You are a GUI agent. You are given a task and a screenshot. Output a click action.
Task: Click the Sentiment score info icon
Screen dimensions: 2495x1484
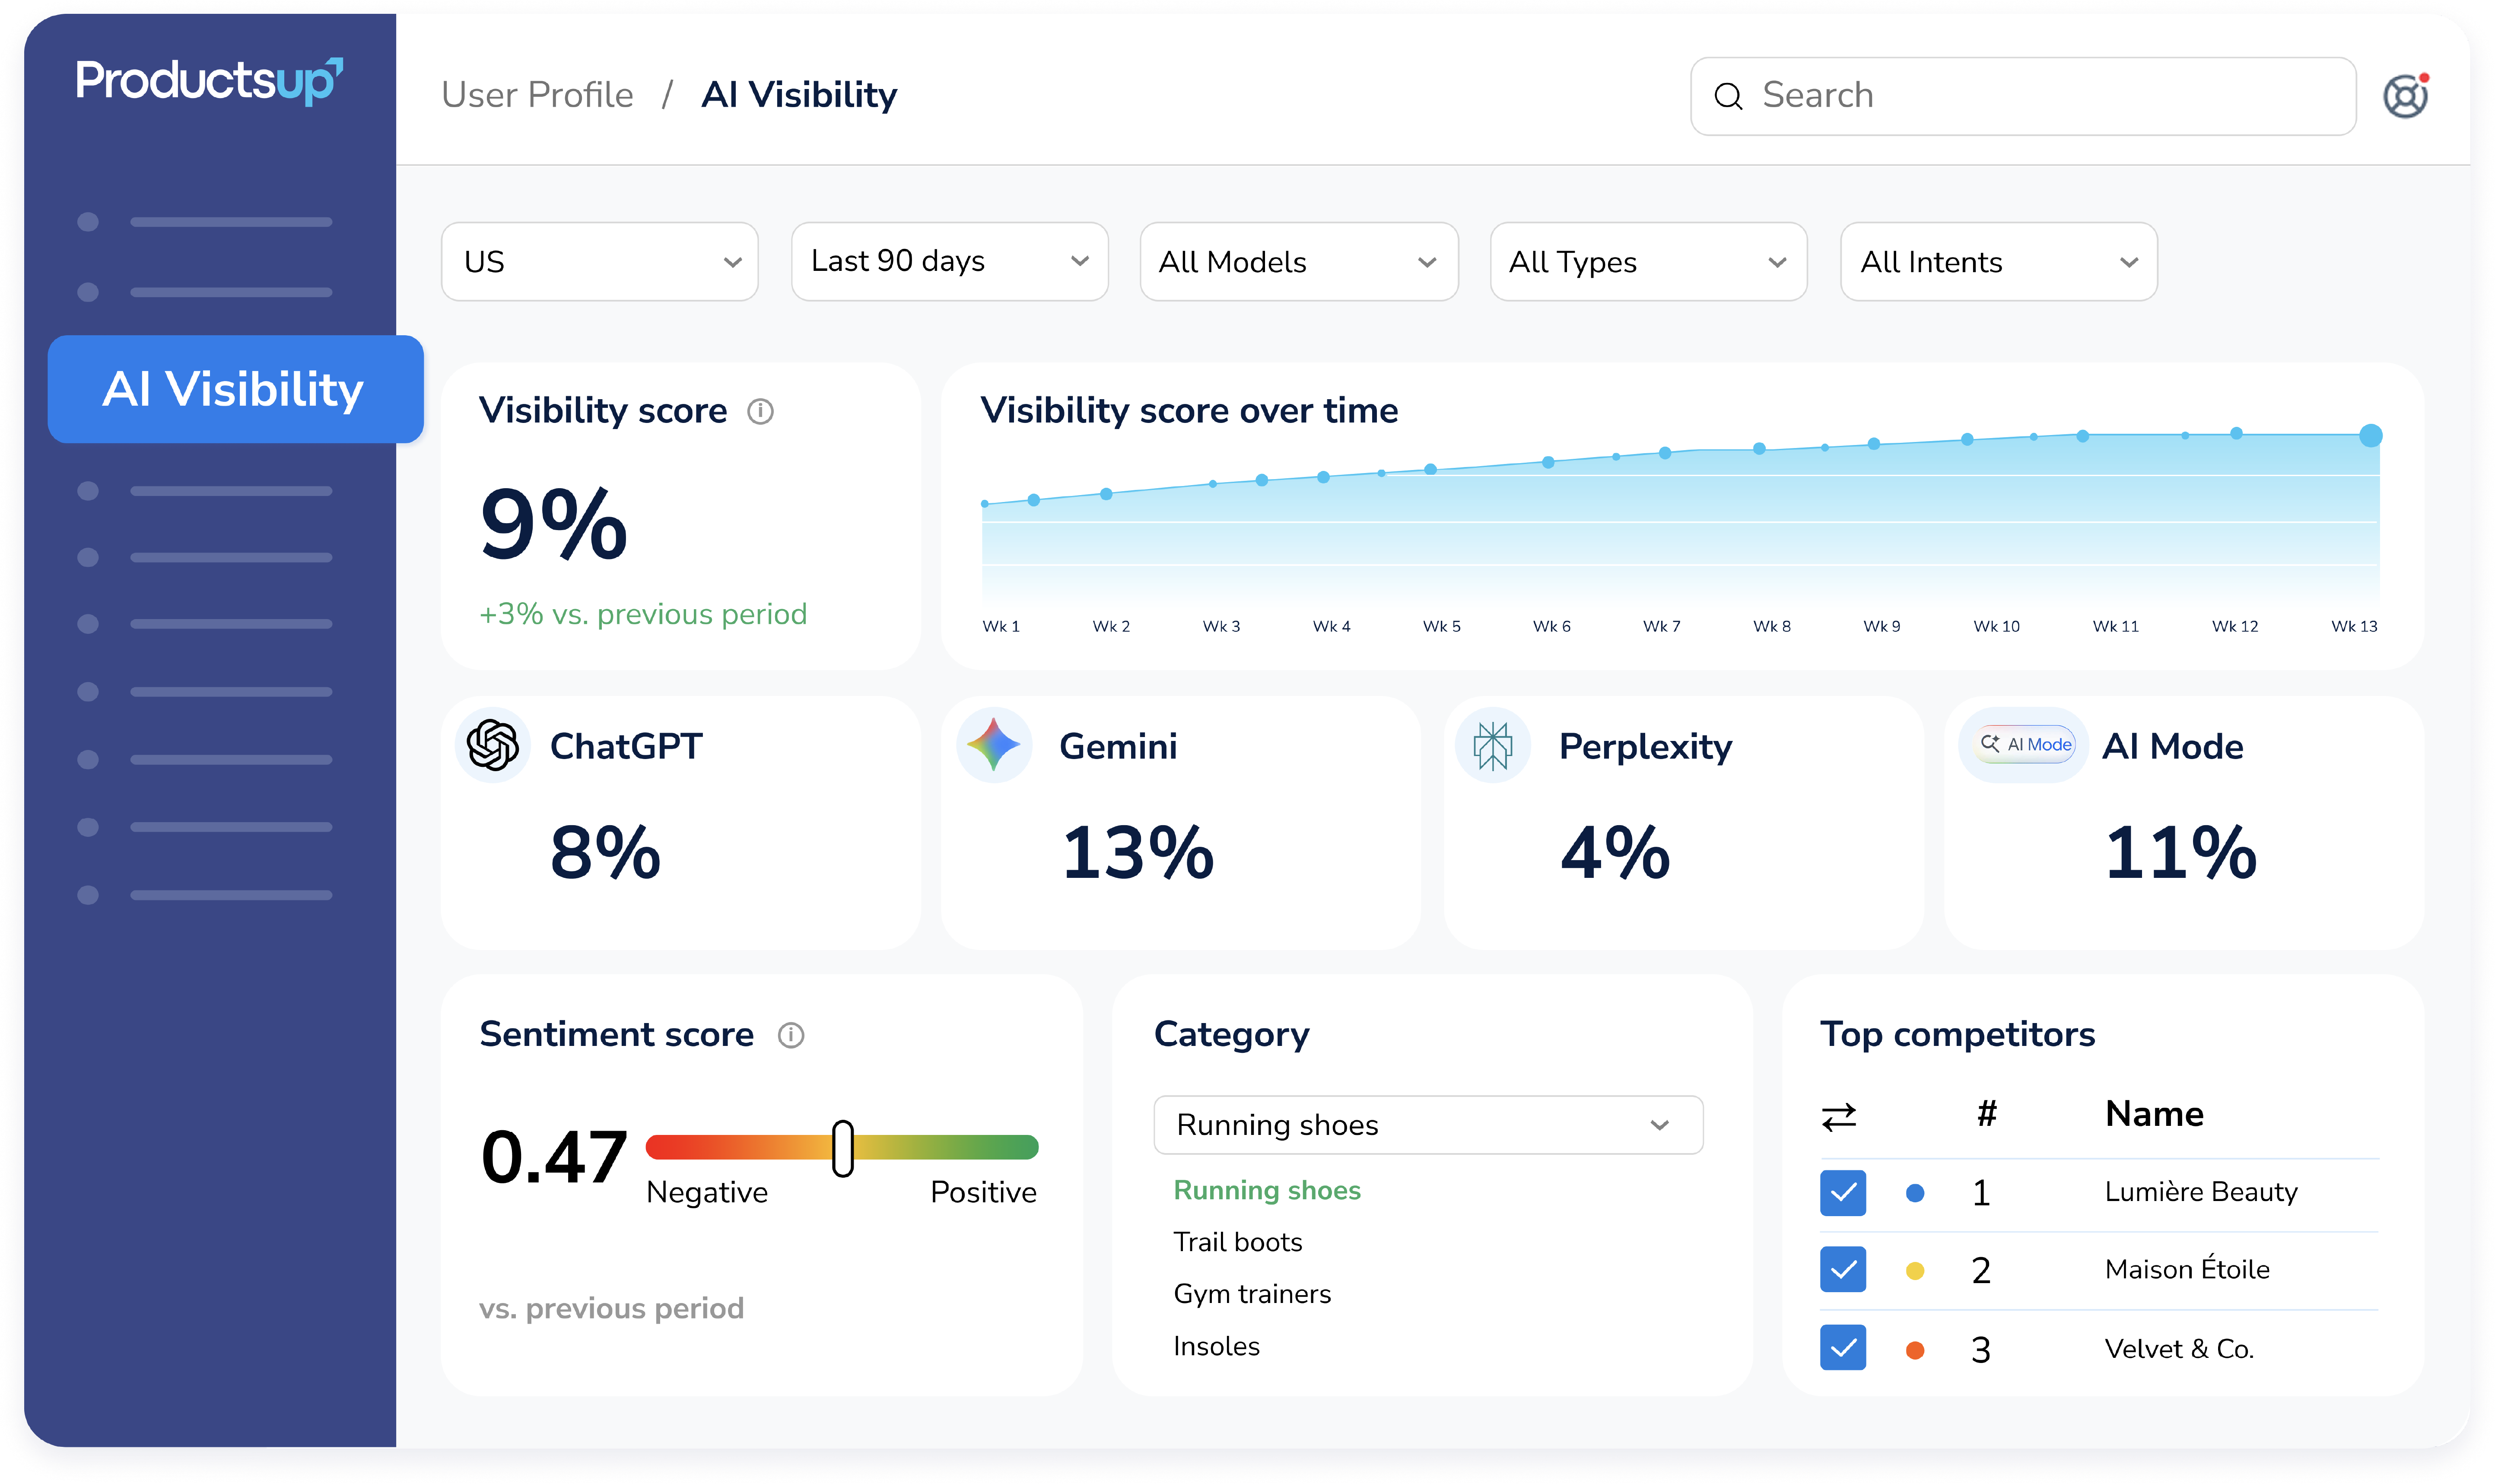click(791, 1035)
